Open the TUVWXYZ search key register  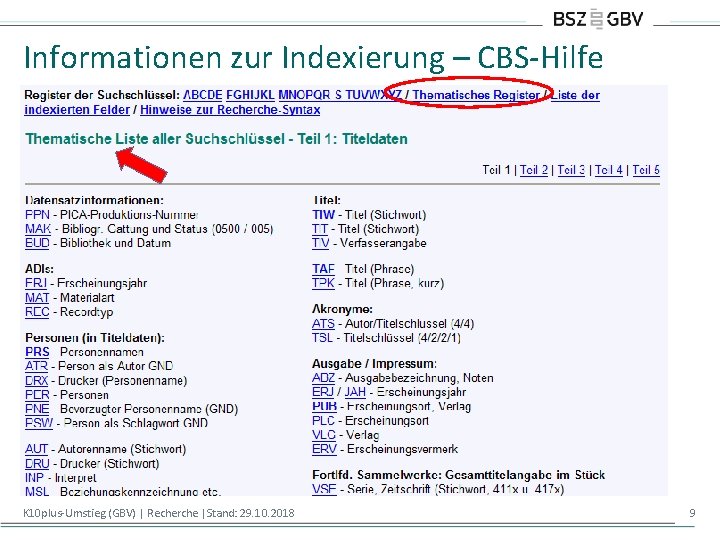click(x=373, y=95)
